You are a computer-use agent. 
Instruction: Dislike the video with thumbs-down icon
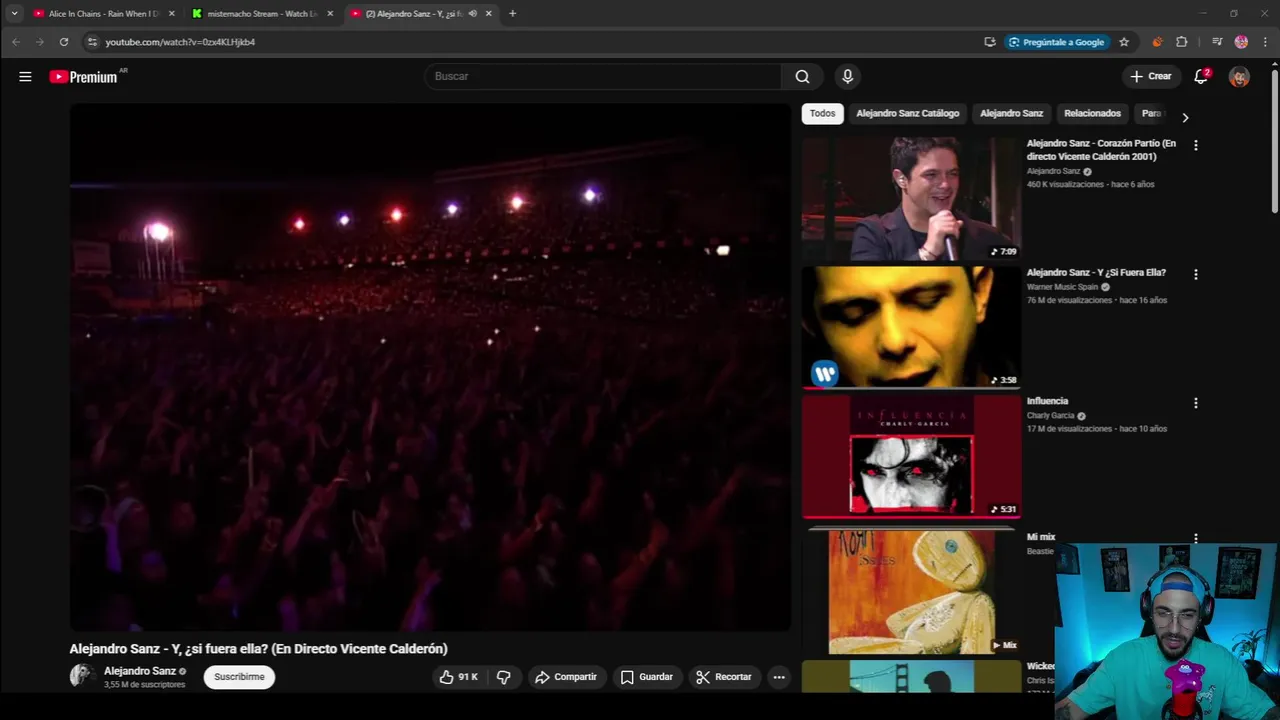pyautogui.click(x=504, y=677)
